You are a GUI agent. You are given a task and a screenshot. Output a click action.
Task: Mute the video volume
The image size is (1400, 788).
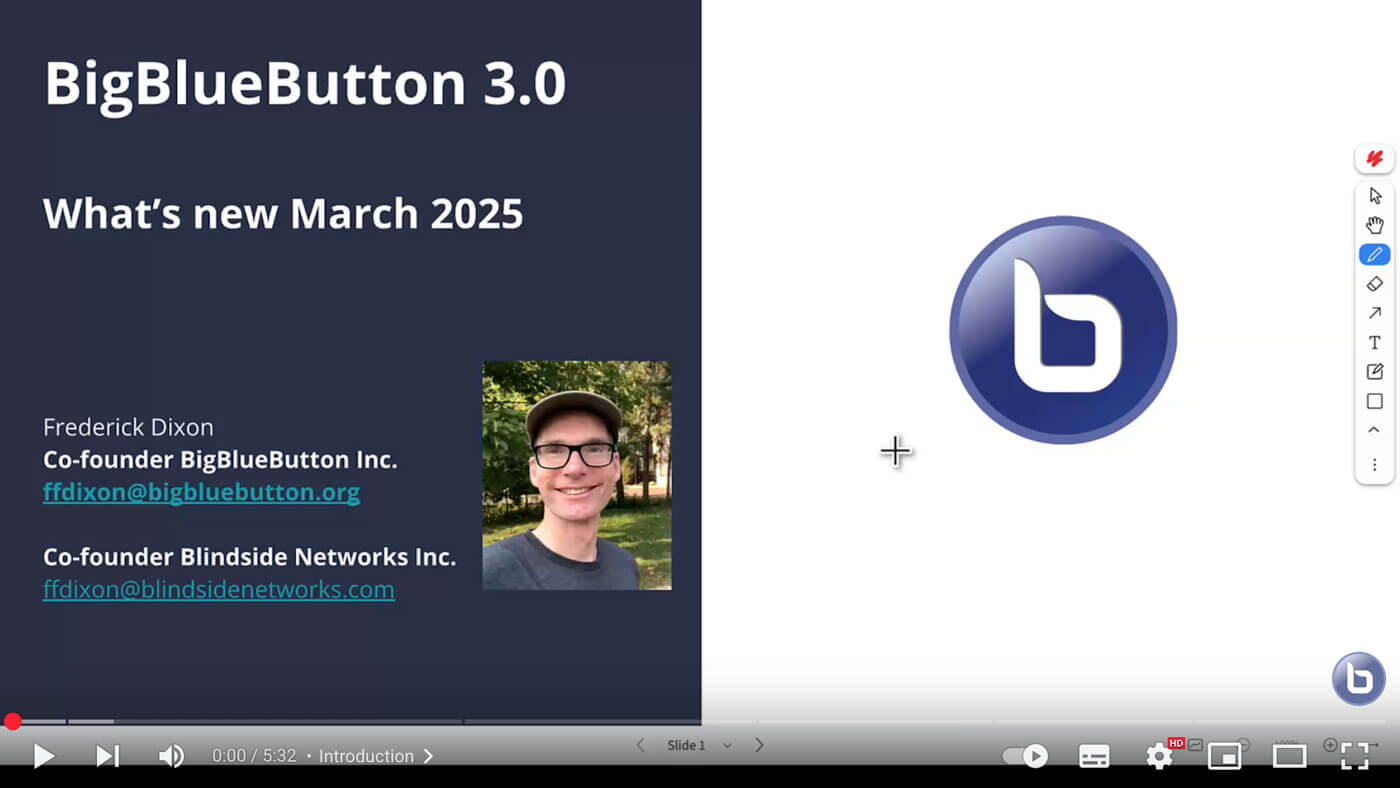tap(171, 756)
